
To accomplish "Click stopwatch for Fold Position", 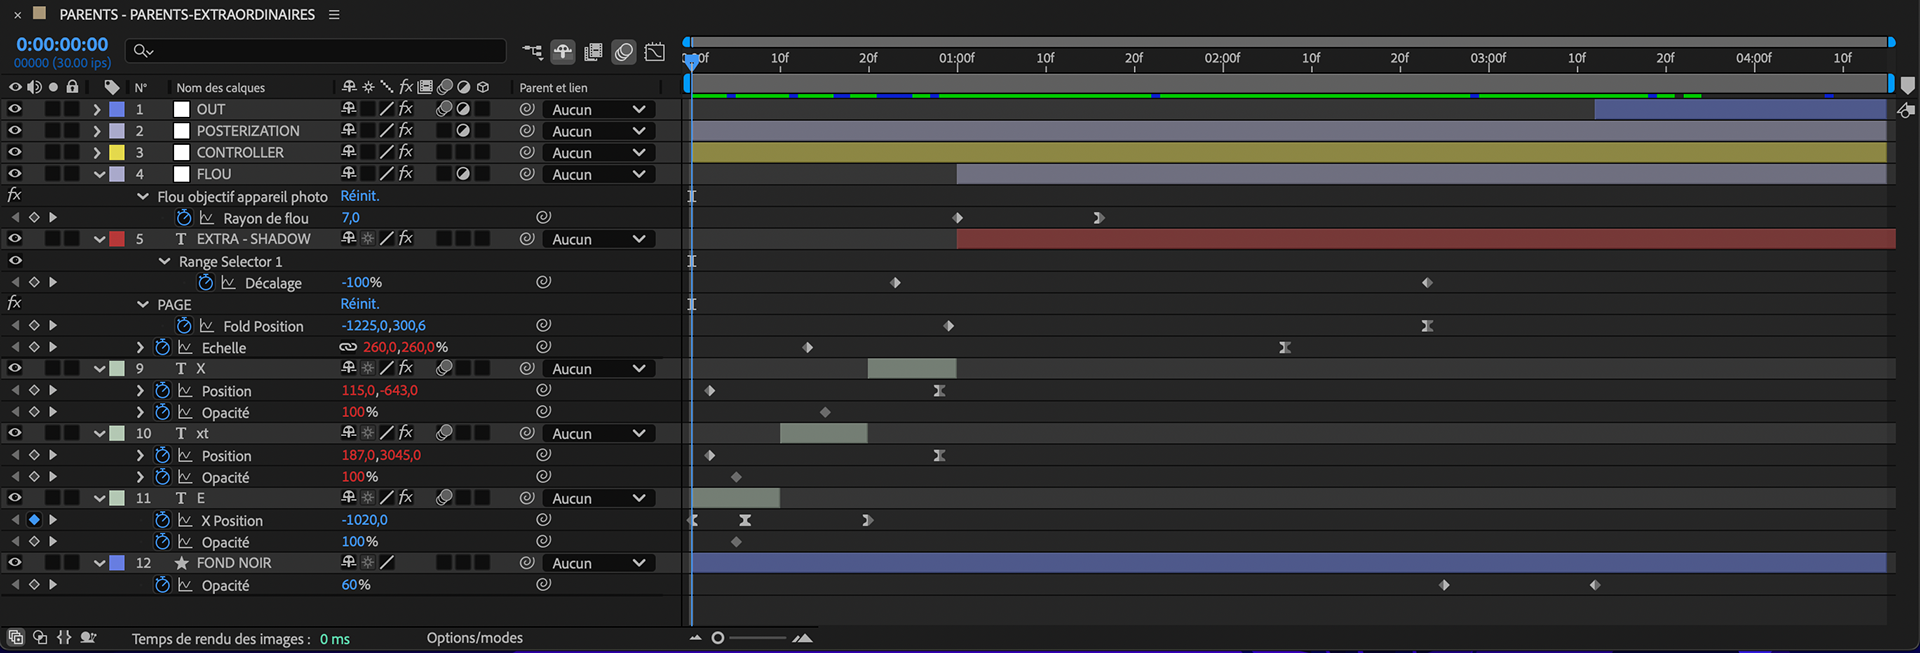I will [x=184, y=325].
